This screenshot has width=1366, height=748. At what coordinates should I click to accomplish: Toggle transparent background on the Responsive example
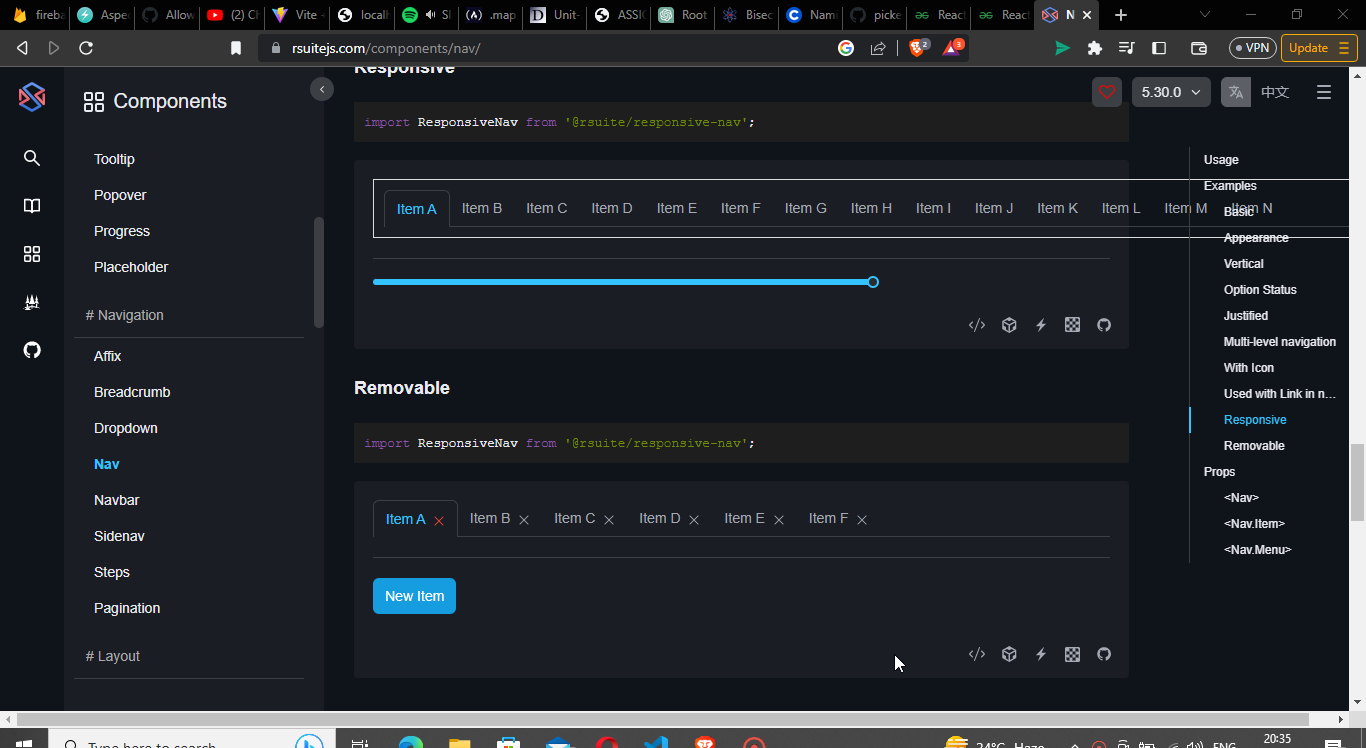coord(1072,325)
